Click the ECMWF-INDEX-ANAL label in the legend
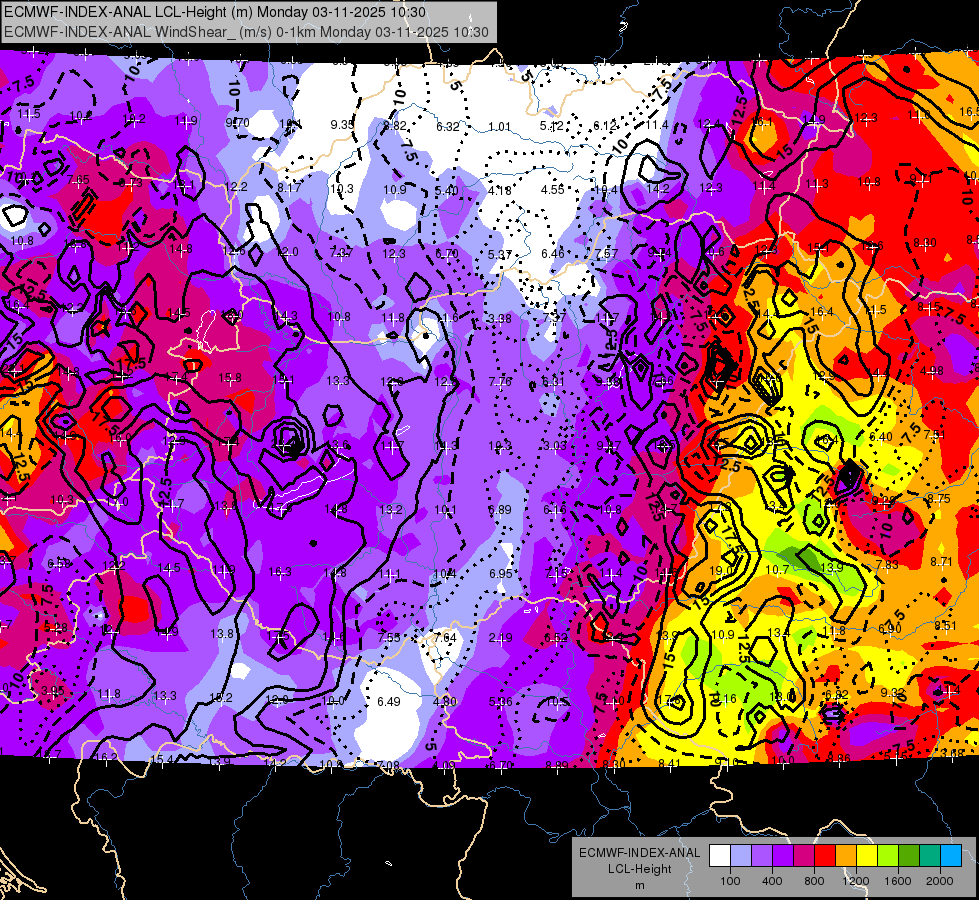Screen dimensions: 979x900 click(x=639, y=853)
